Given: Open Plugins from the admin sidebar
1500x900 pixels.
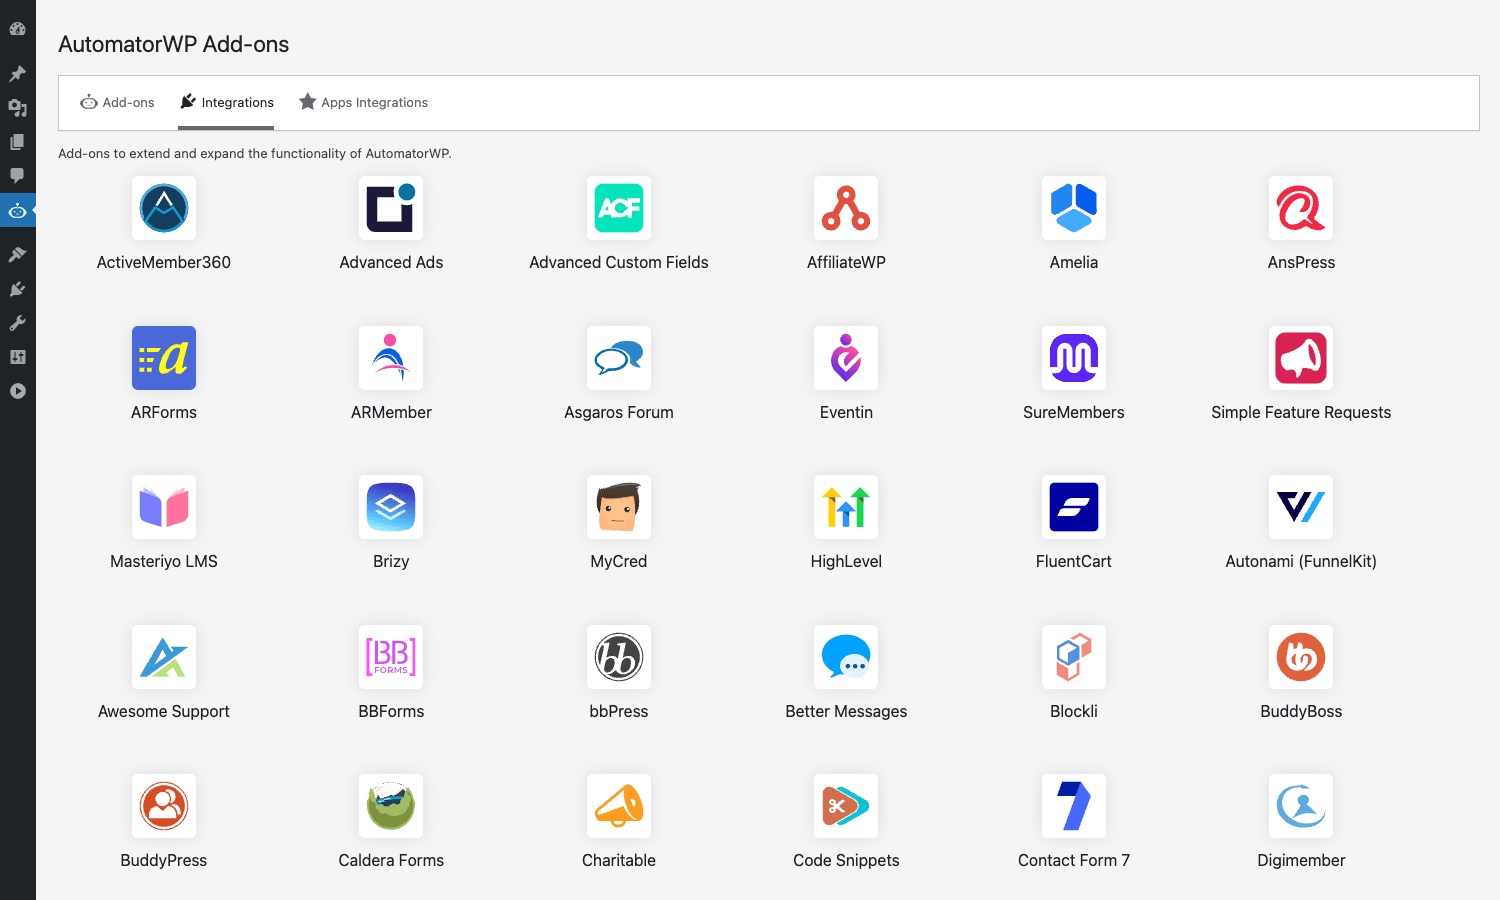Looking at the screenshot, I should (17, 289).
